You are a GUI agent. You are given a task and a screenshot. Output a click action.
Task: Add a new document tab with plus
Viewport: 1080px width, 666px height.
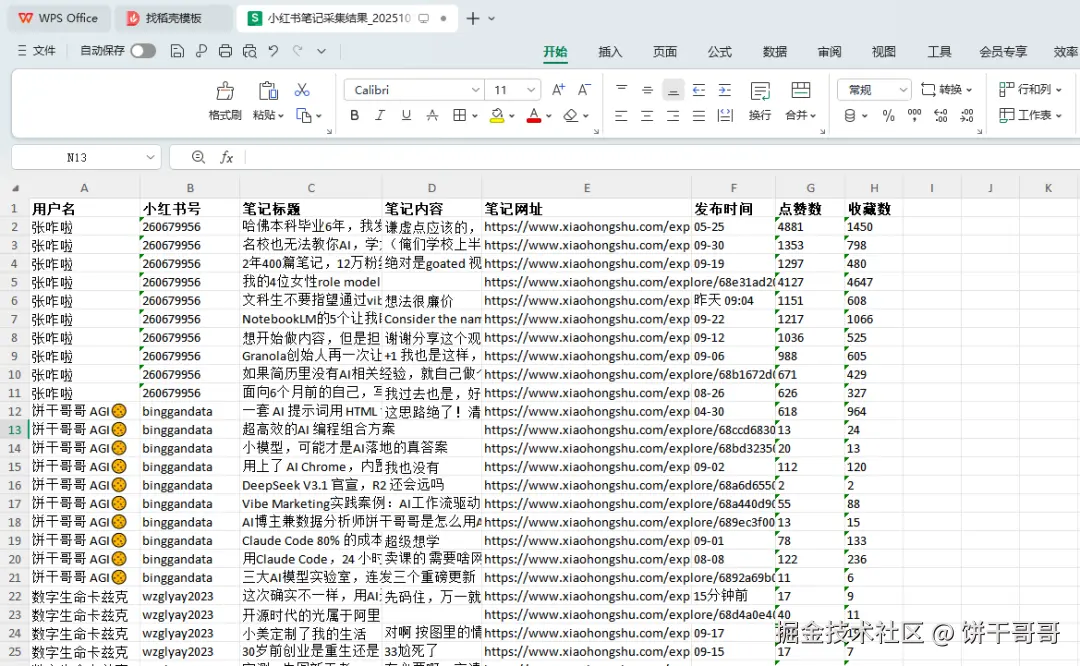(472, 19)
